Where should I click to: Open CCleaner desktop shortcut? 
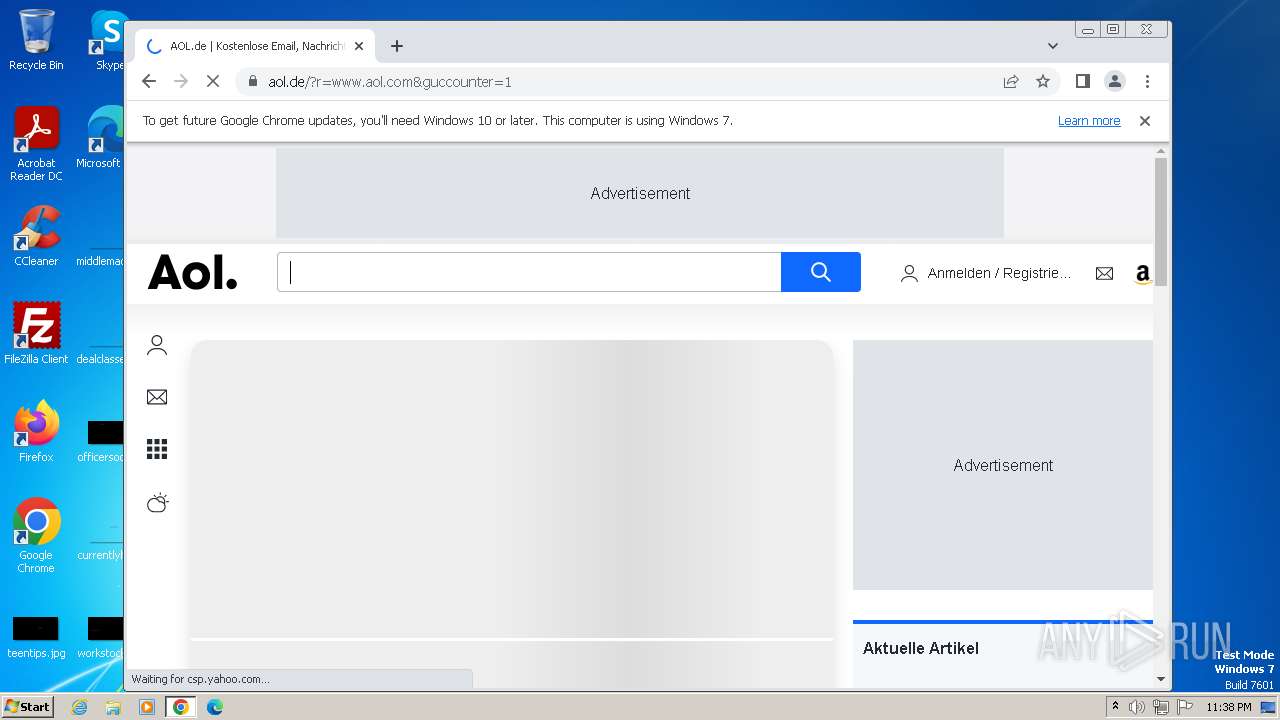tap(36, 236)
